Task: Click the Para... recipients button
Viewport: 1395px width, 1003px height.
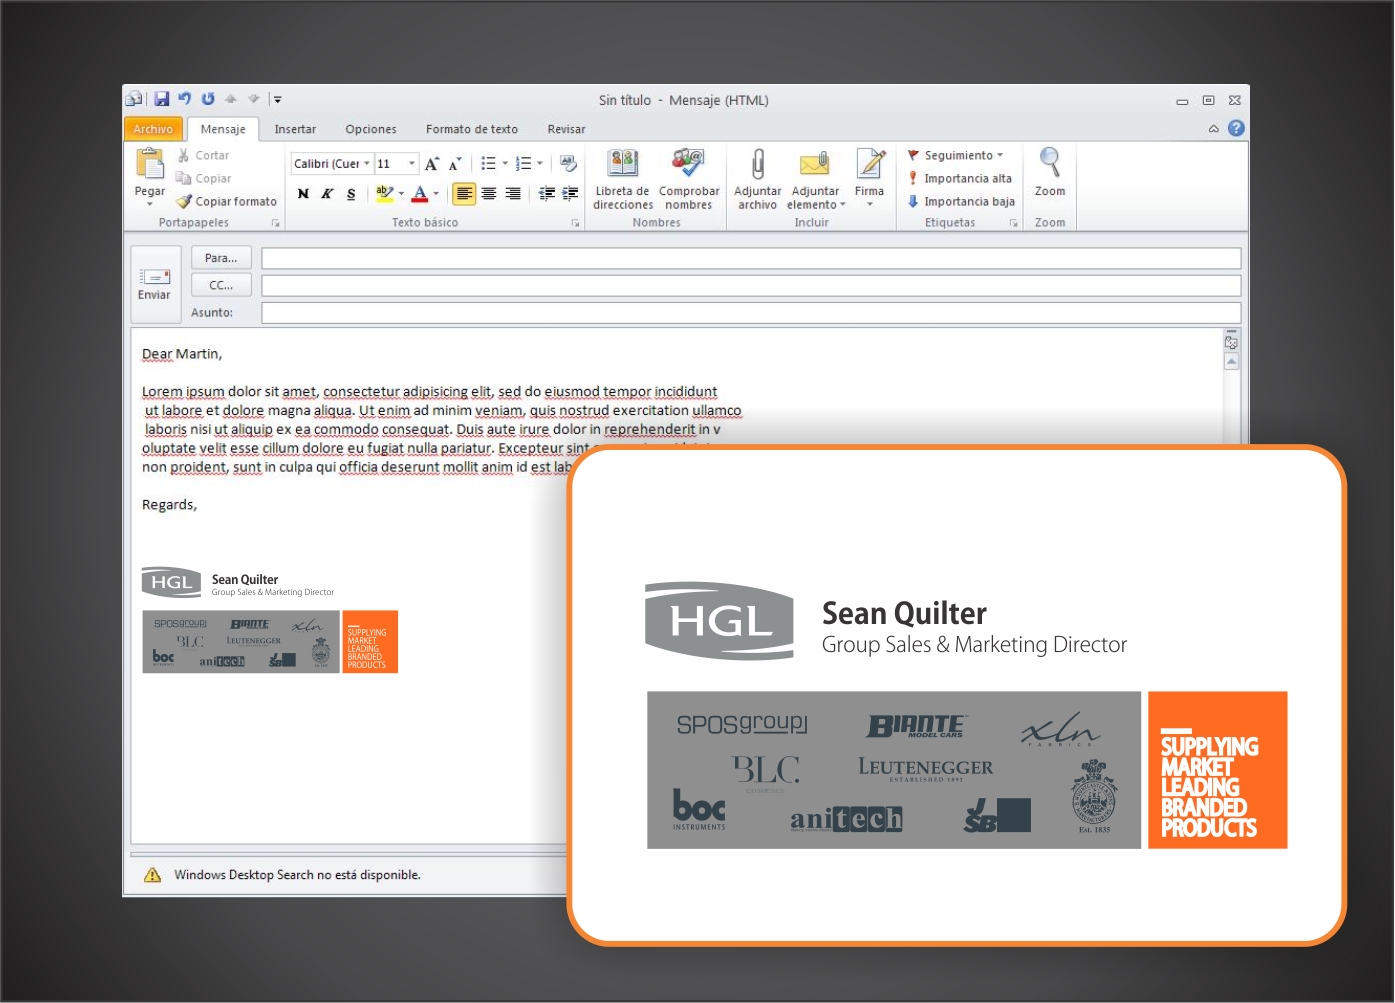Action: tap(221, 258)
